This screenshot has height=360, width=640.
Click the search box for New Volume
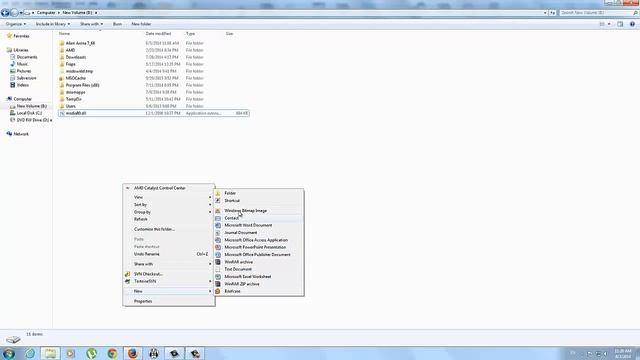pos(599,13)
